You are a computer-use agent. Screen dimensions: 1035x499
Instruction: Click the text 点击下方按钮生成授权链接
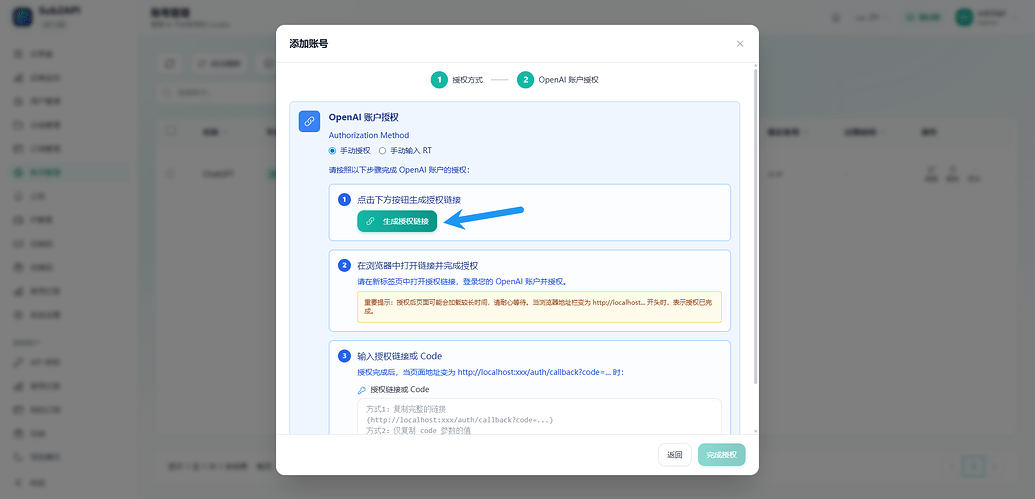[x=409, y=199]
